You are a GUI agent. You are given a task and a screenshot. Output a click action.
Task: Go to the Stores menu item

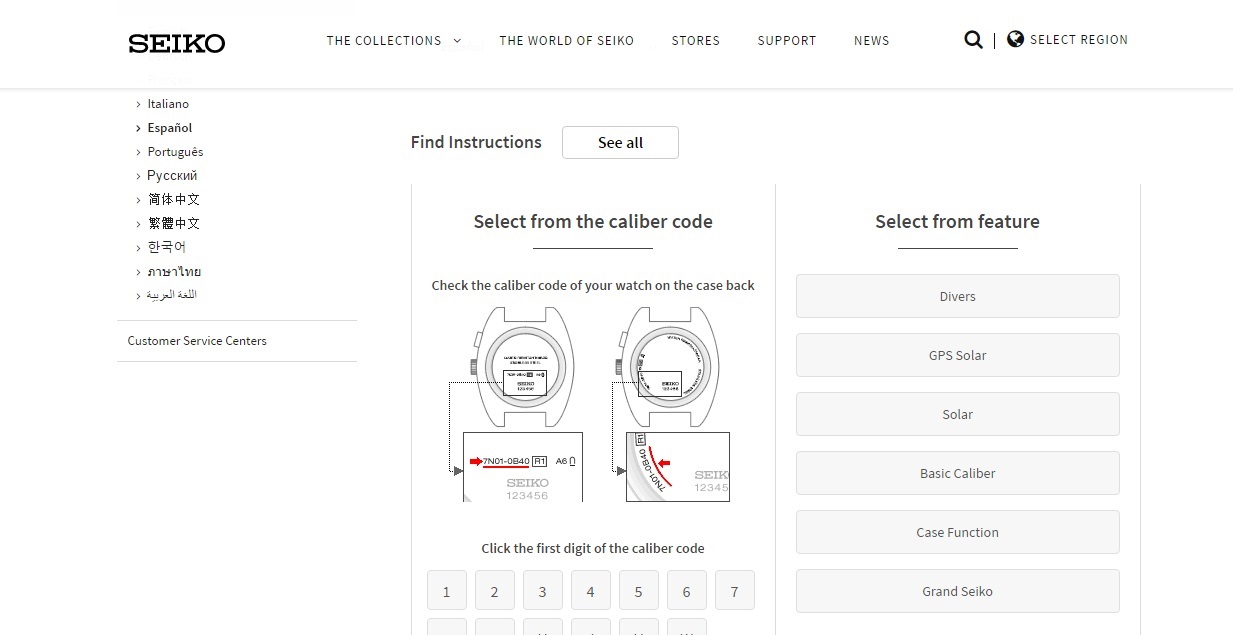click(695, 41)
